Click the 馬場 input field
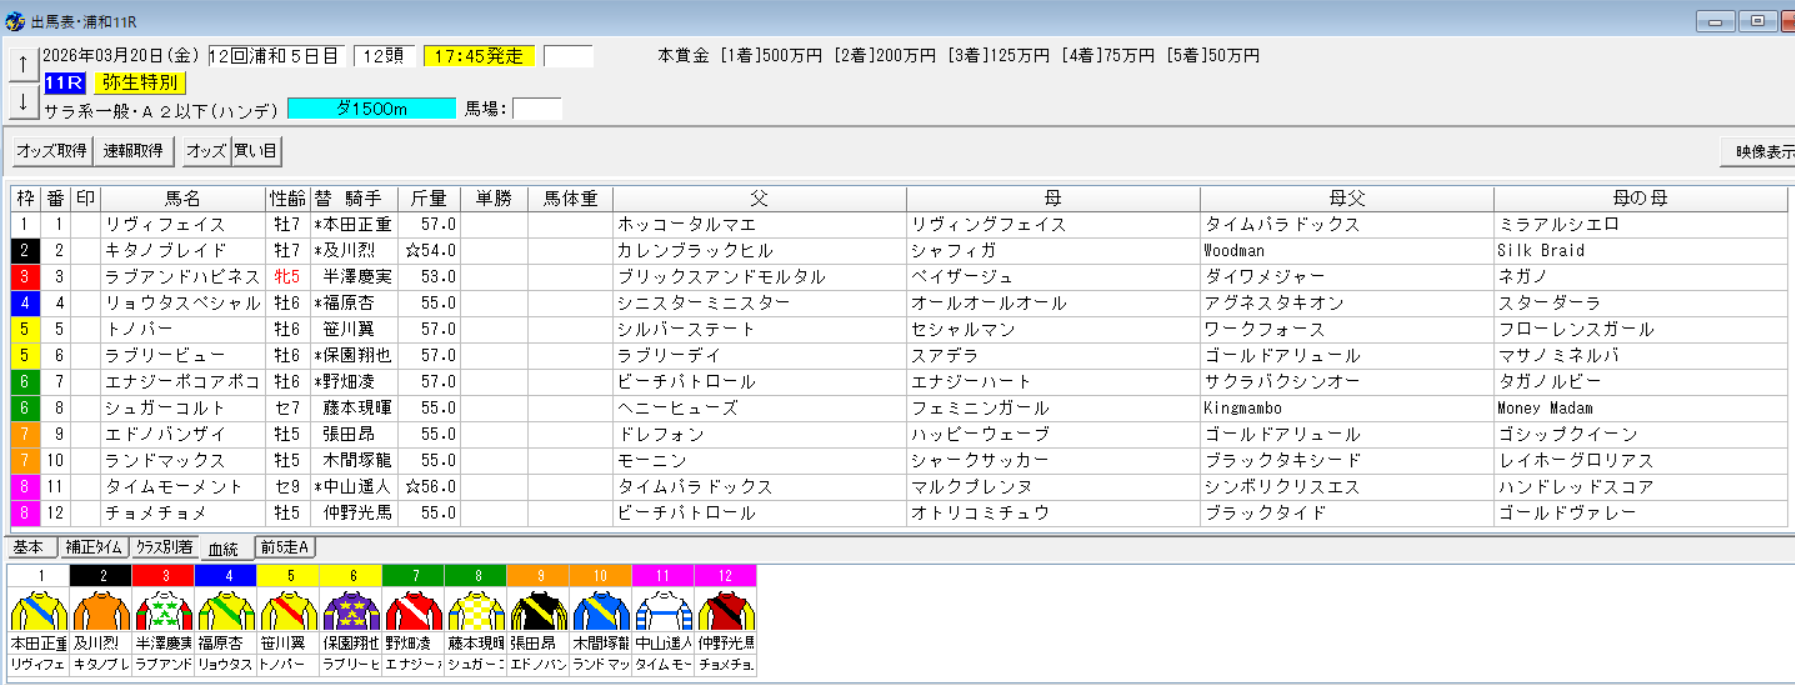1795x685 pixels. [537, 109]
